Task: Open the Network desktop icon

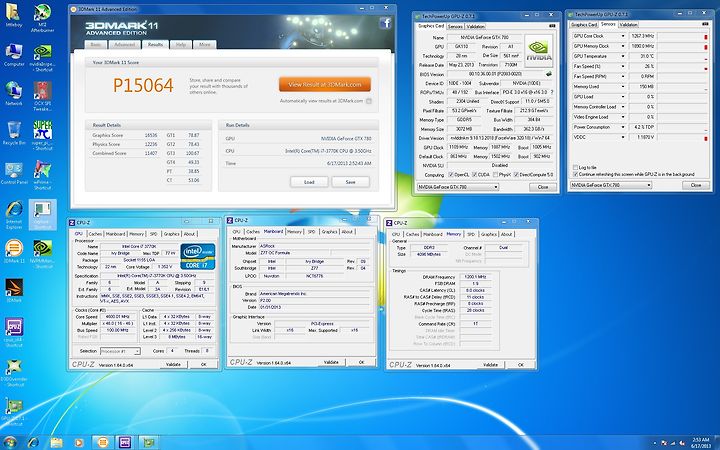Action: 14,91
